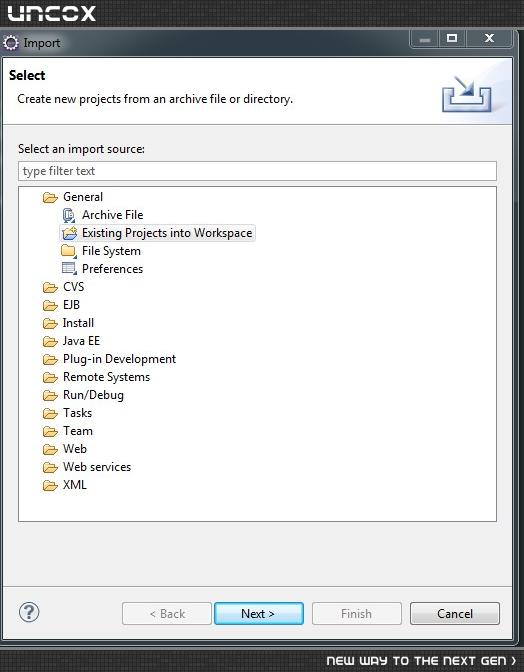
Task: Open the help question mark icon
Action: pyautogui.click(x=29, y=612)
